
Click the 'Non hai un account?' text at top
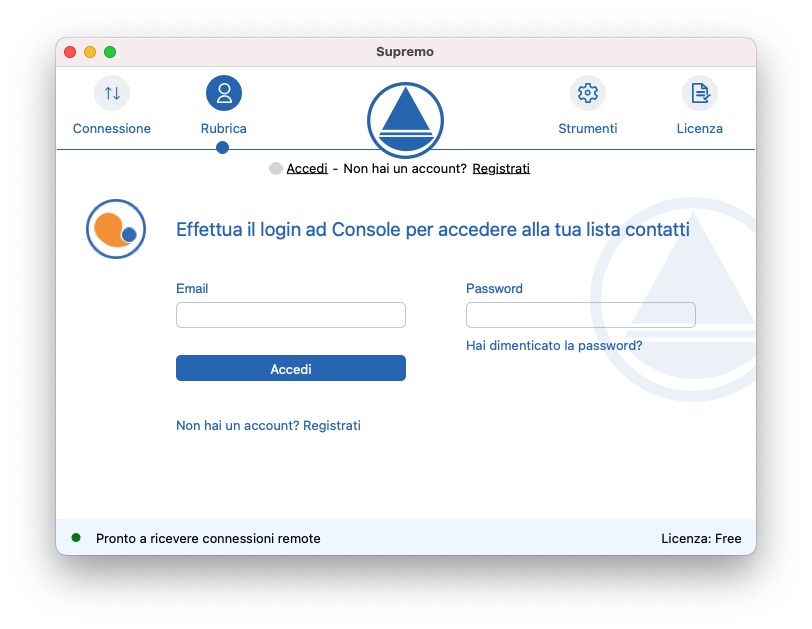[405, 168]
